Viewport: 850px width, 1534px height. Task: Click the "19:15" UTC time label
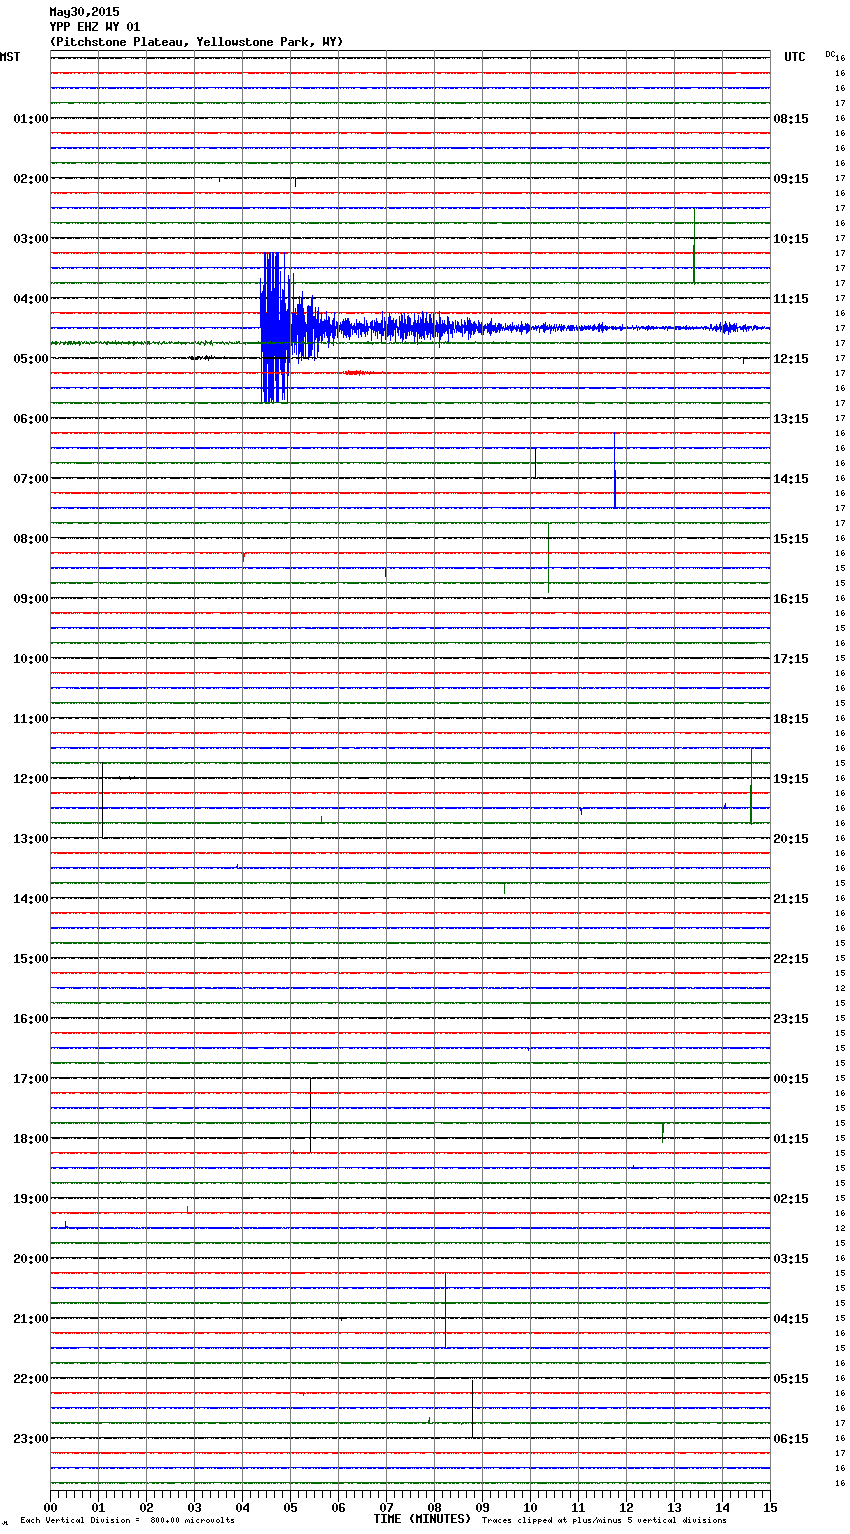(x=791, y=779)
